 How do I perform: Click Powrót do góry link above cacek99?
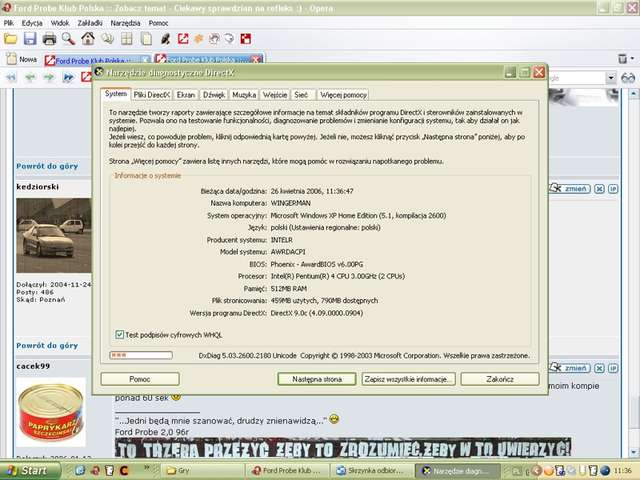(47, 346)
